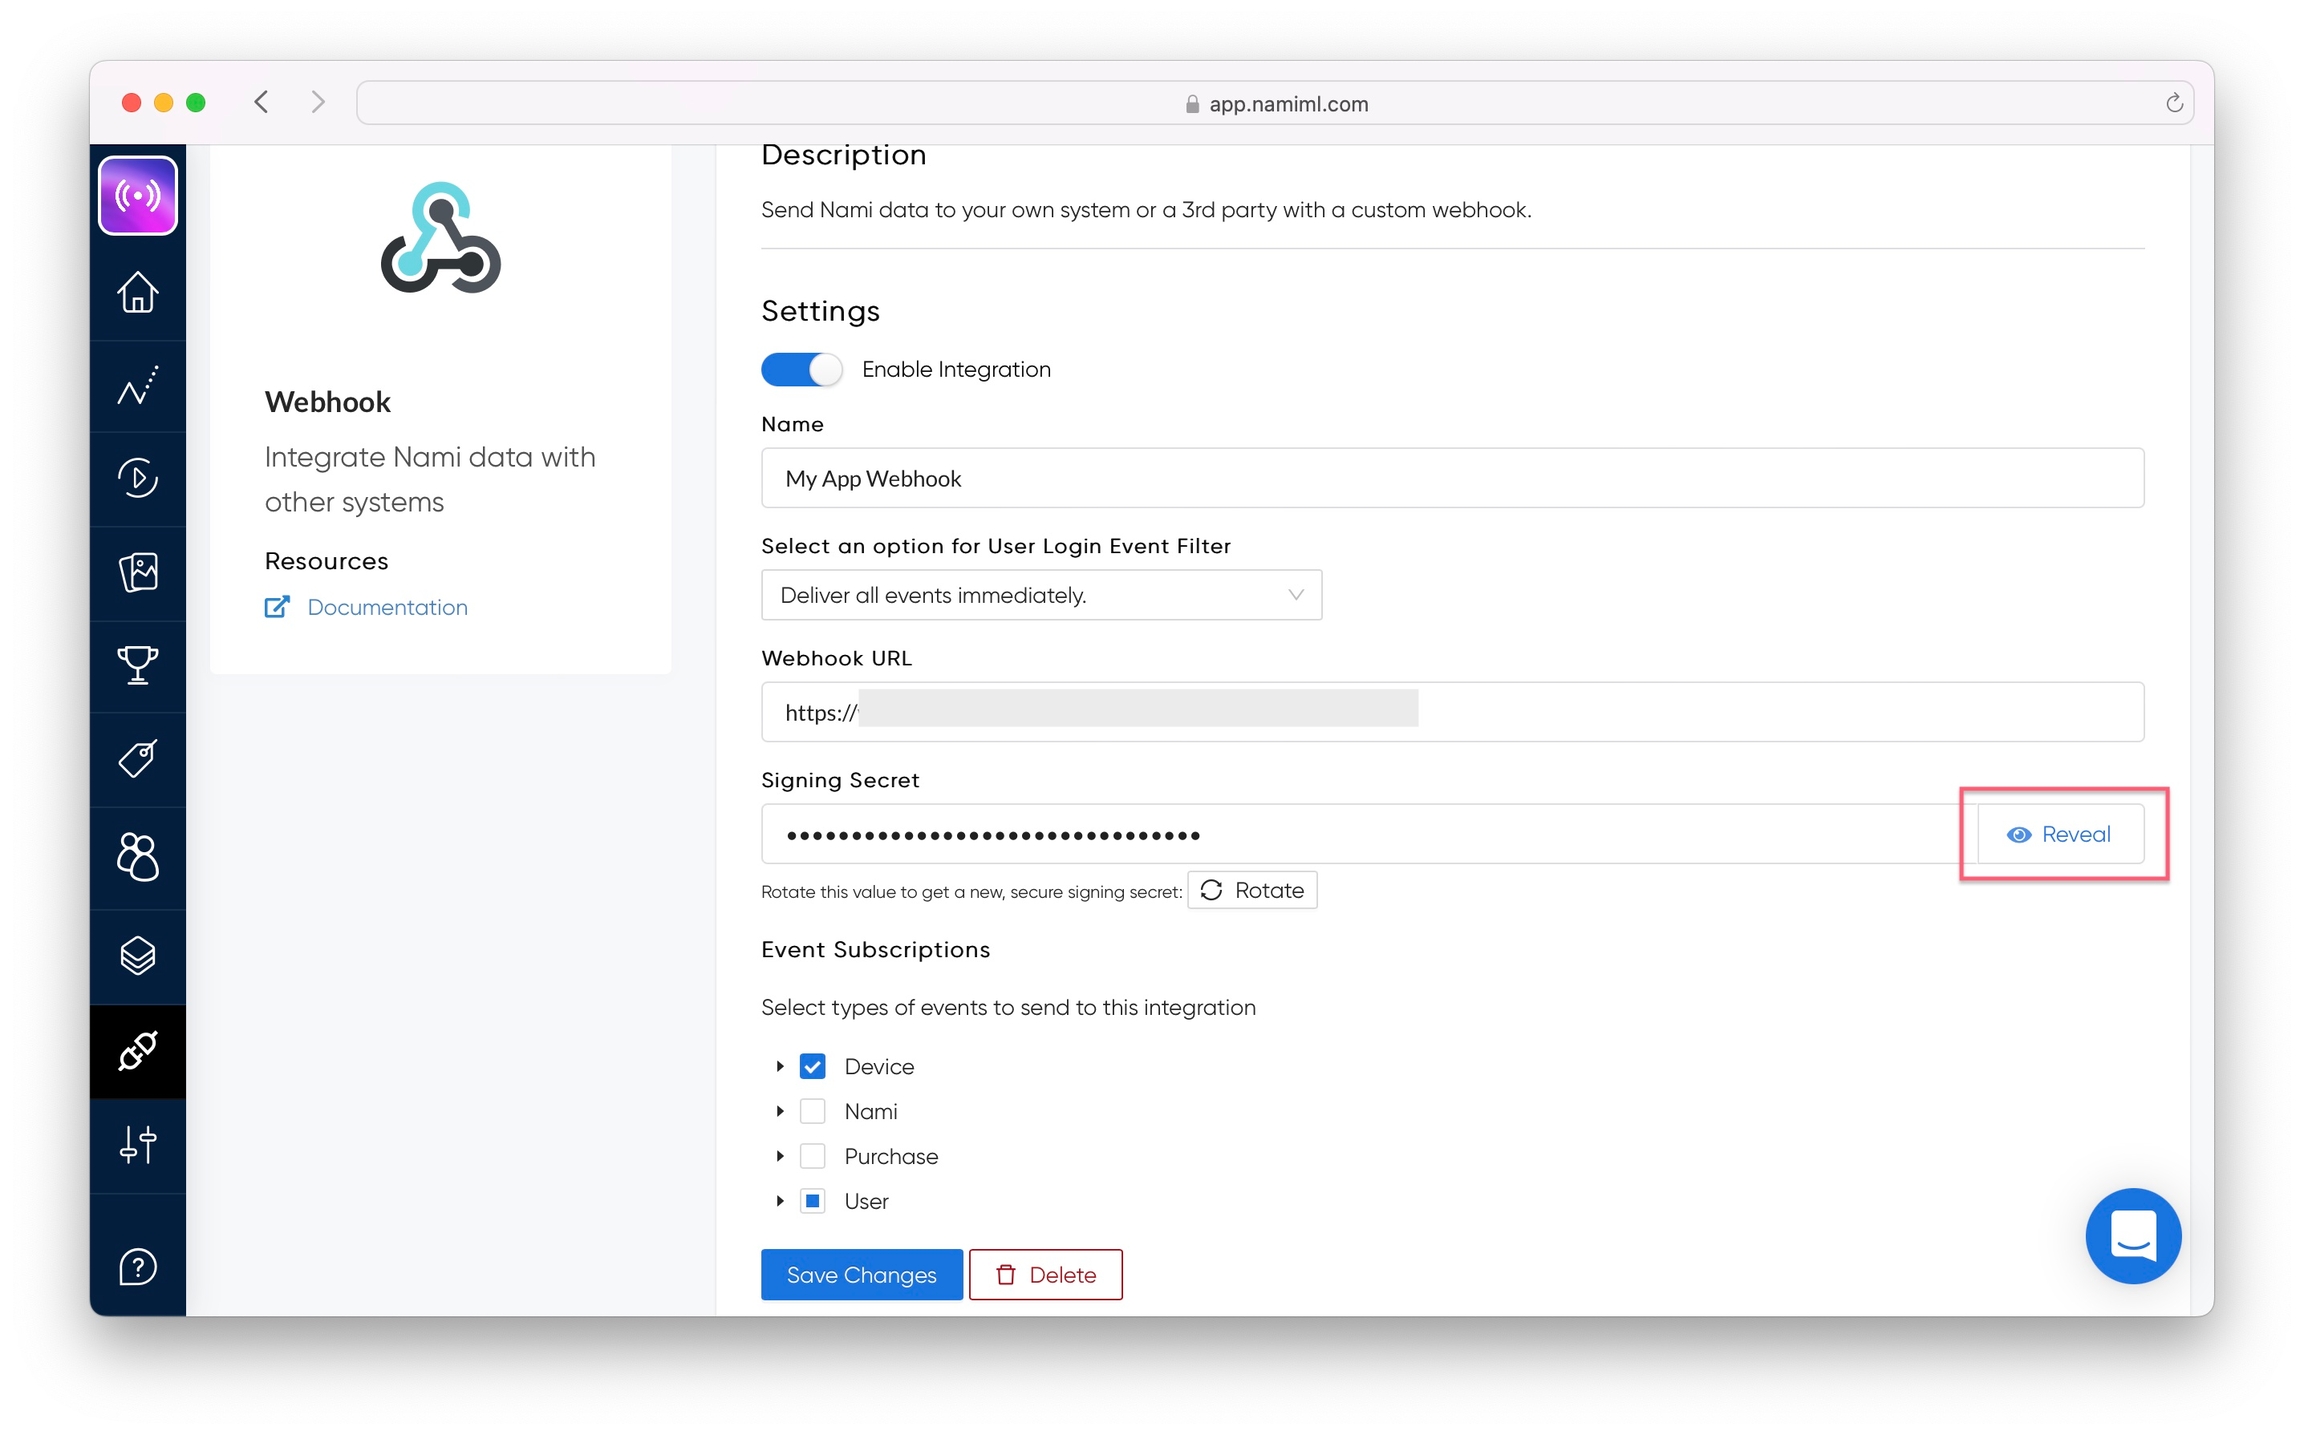Click the Webhook logo image

(x=440, y=238)
